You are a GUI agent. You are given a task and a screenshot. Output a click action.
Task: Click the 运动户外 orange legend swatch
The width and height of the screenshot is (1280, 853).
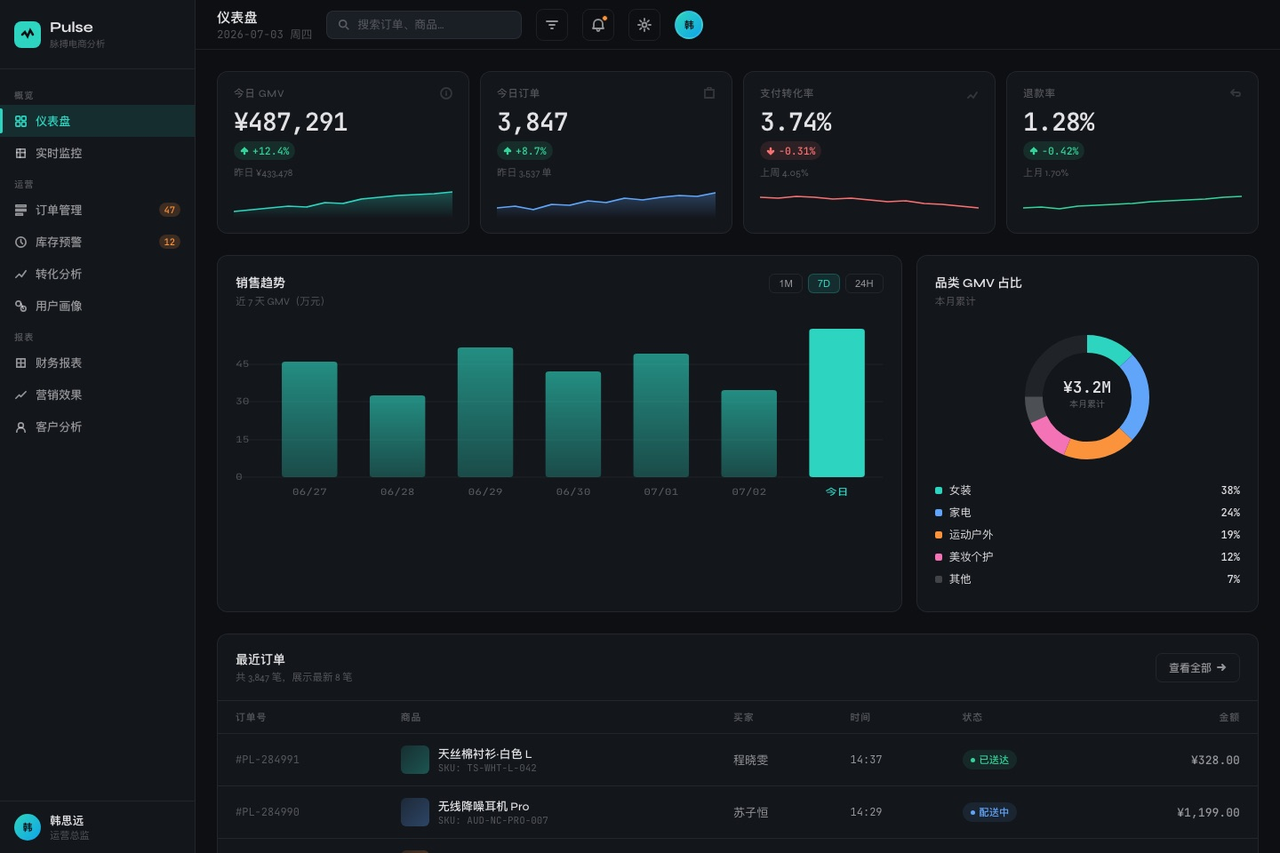coord(938,535)
